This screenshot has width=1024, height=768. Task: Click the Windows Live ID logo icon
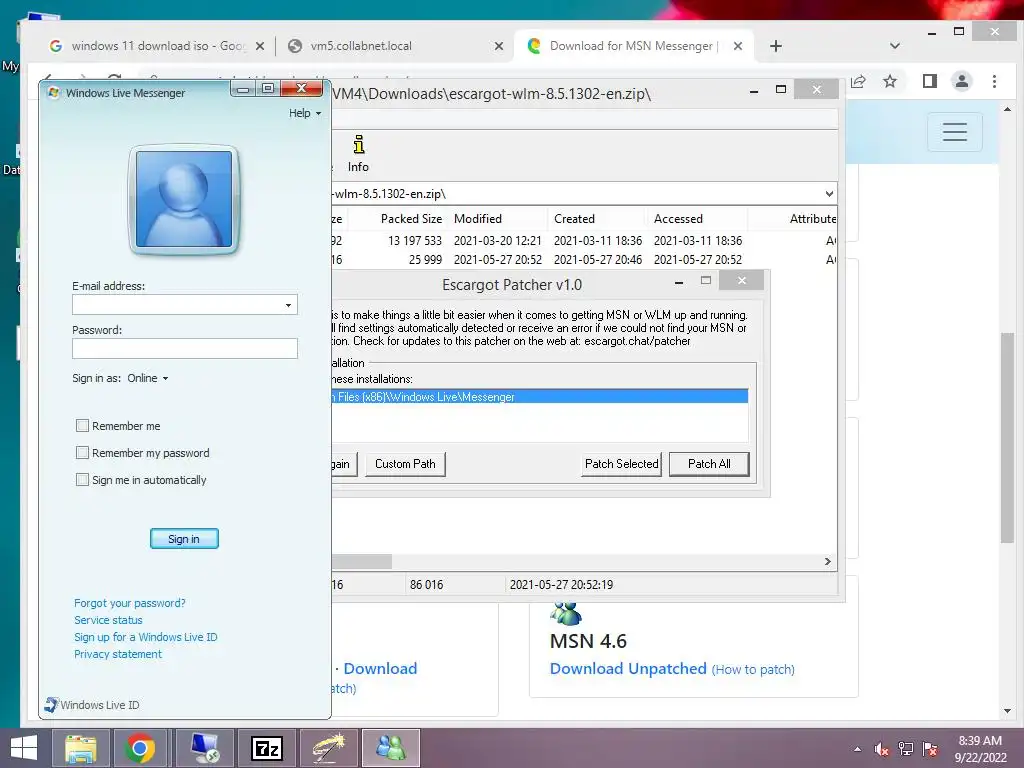(51, 705)
